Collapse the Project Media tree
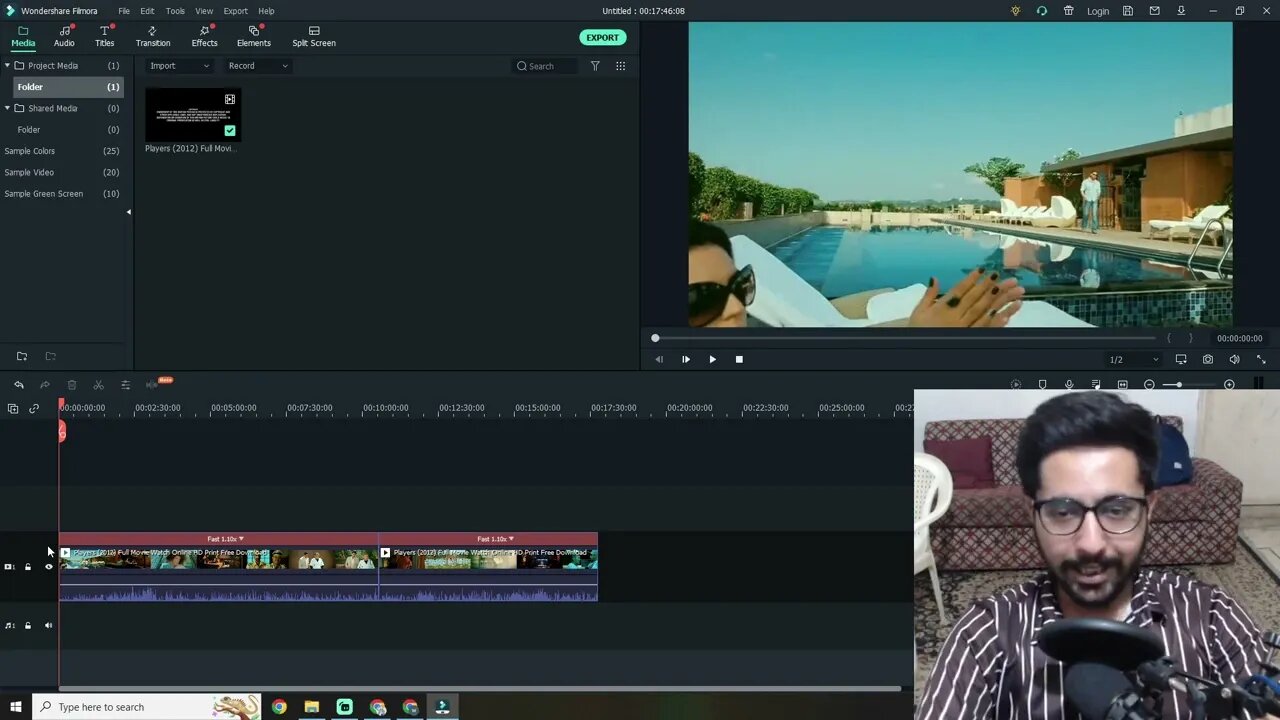Viewport: 1280px width, 720px height. click(x=7, y=65)
